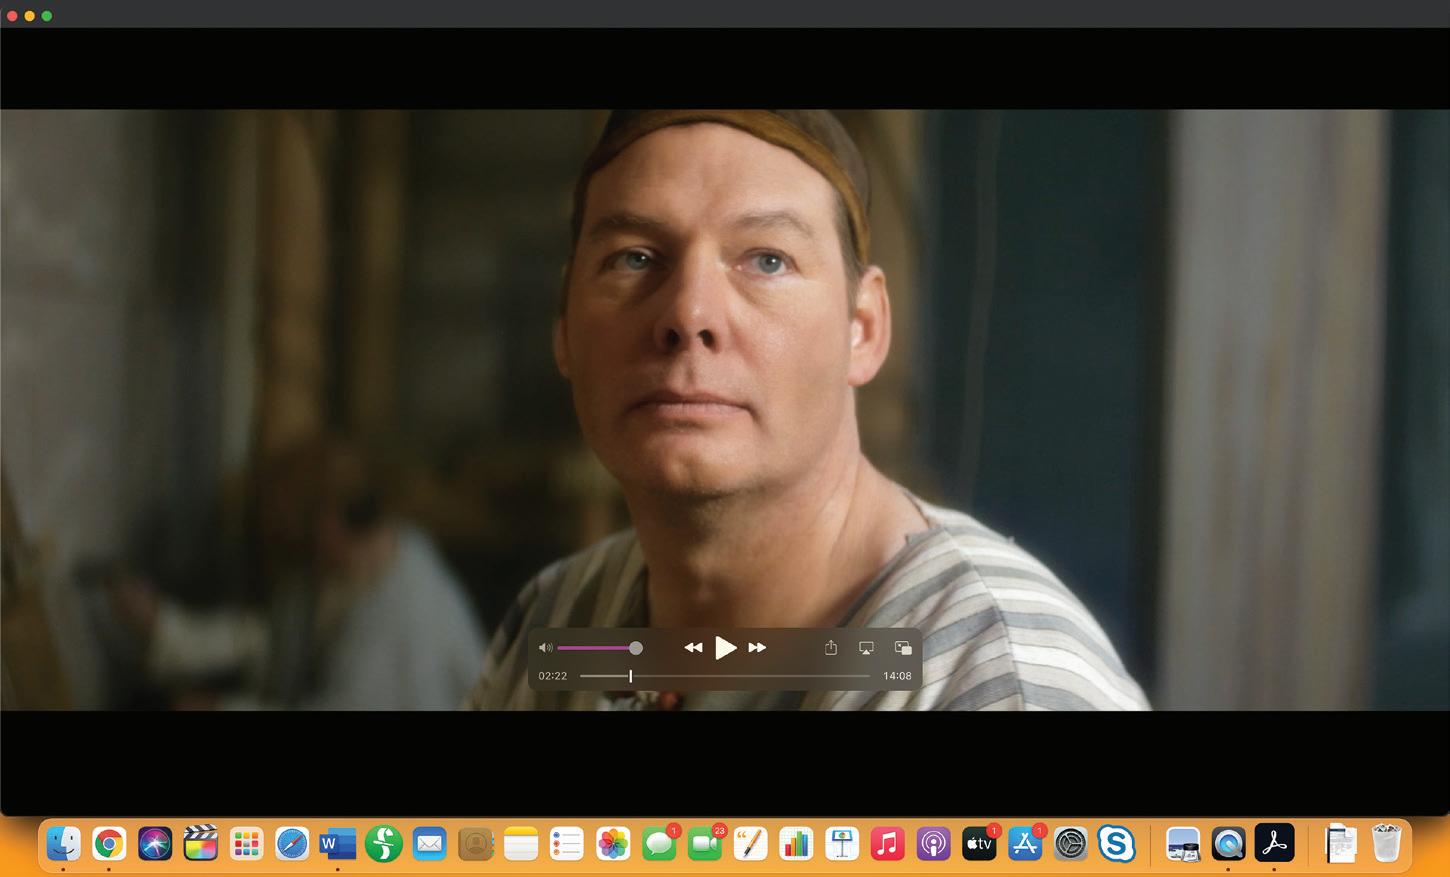The image size is (1450, 877).
Task: Open Microsoft Word from the dock
Action: coord(338,845)
